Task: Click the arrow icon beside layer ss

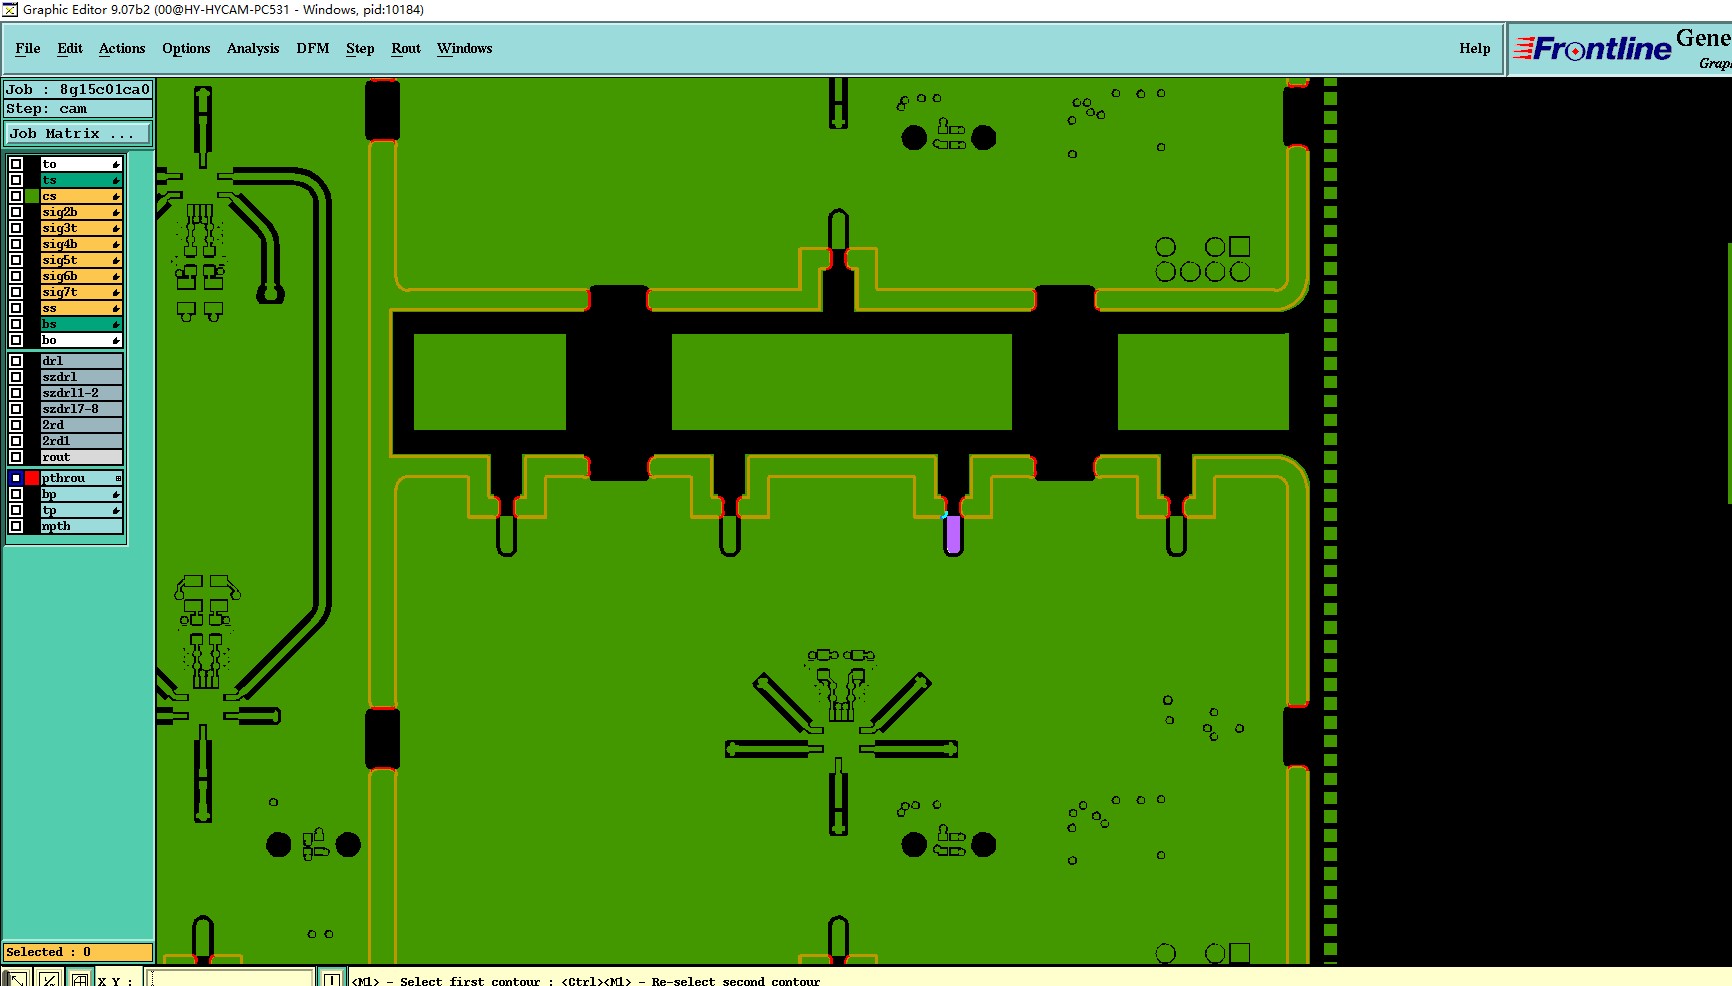Action: (116, 308)
